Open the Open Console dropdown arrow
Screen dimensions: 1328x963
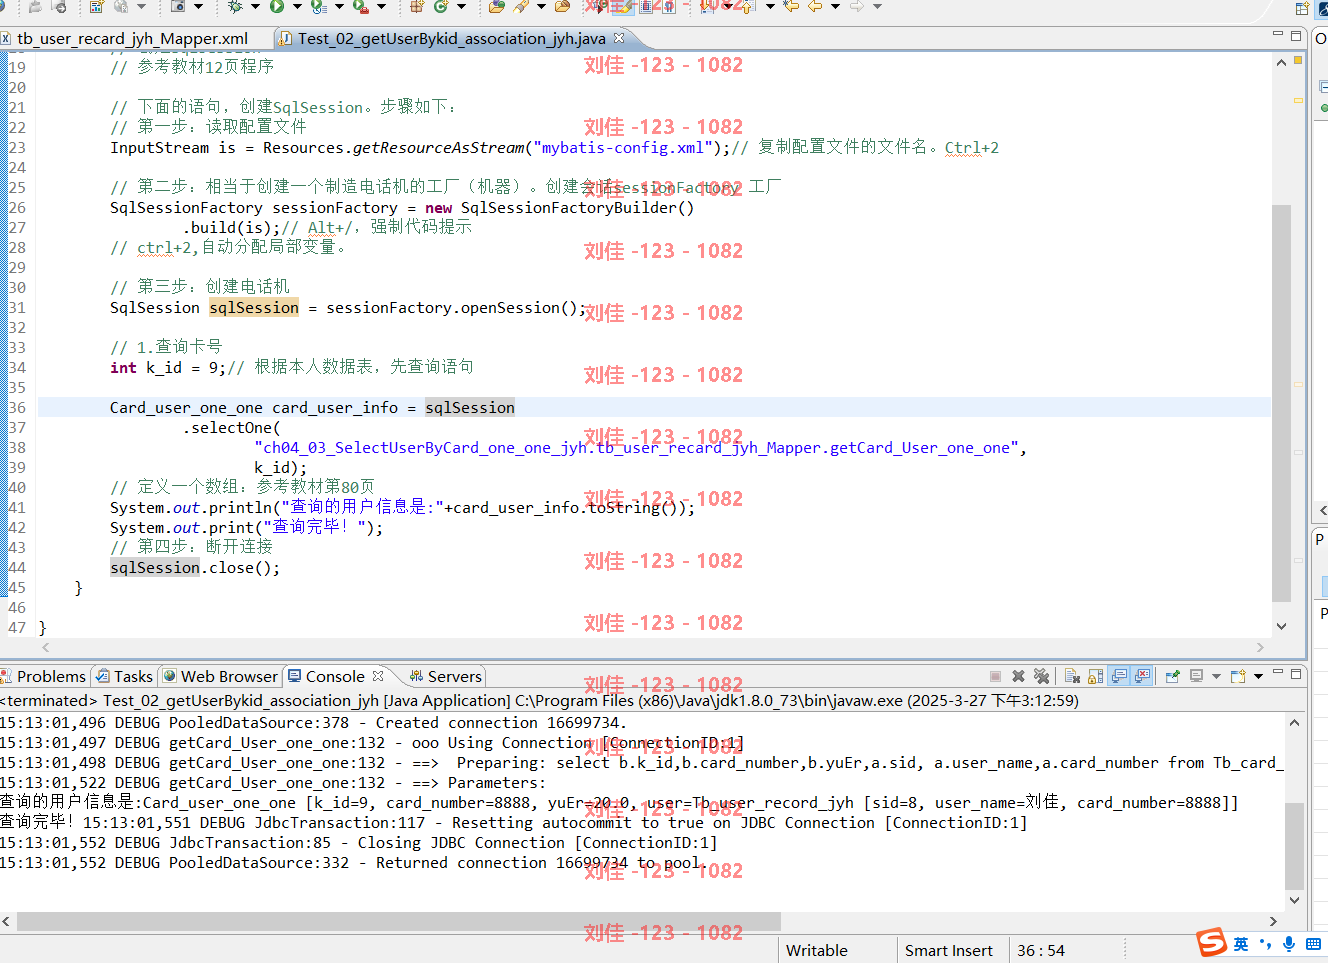[1258, 677]
